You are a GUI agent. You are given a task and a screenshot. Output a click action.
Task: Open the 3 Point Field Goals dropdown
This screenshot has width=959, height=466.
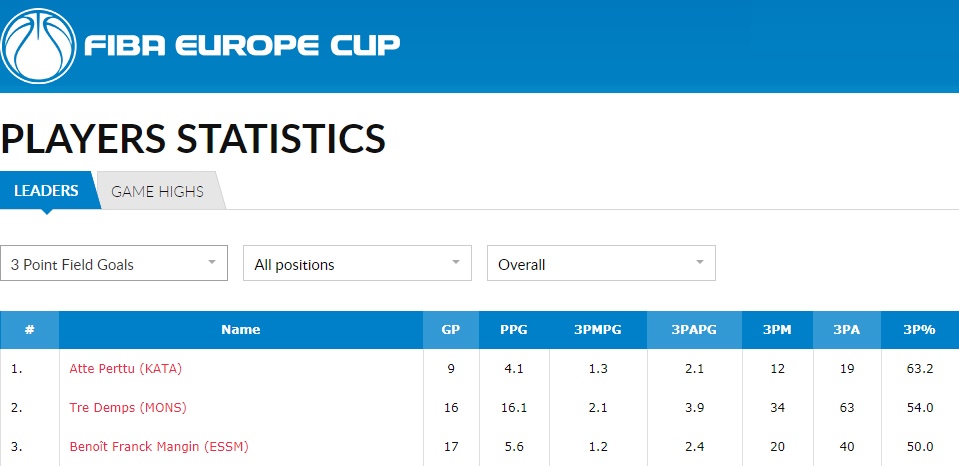point(114,264)
